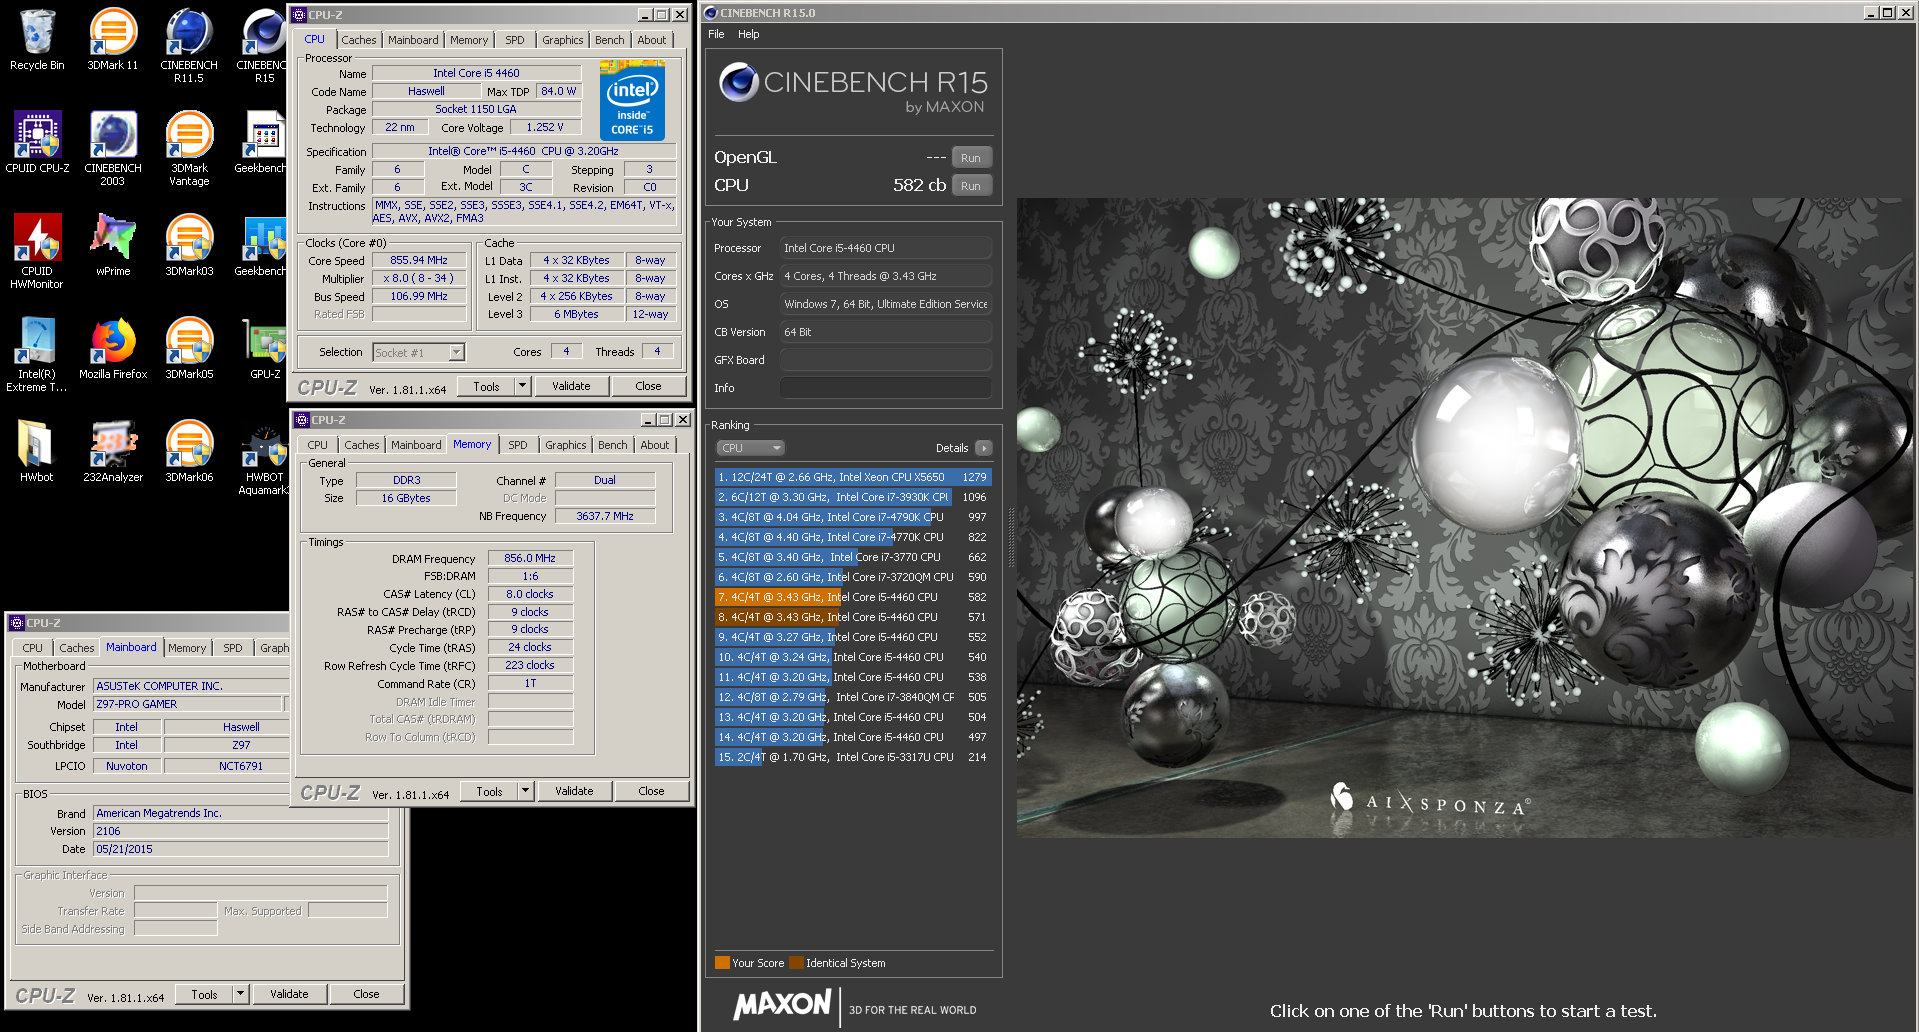
Task: Open Tools dropdown arrow in Memory tab window
Action: [525, 791]
